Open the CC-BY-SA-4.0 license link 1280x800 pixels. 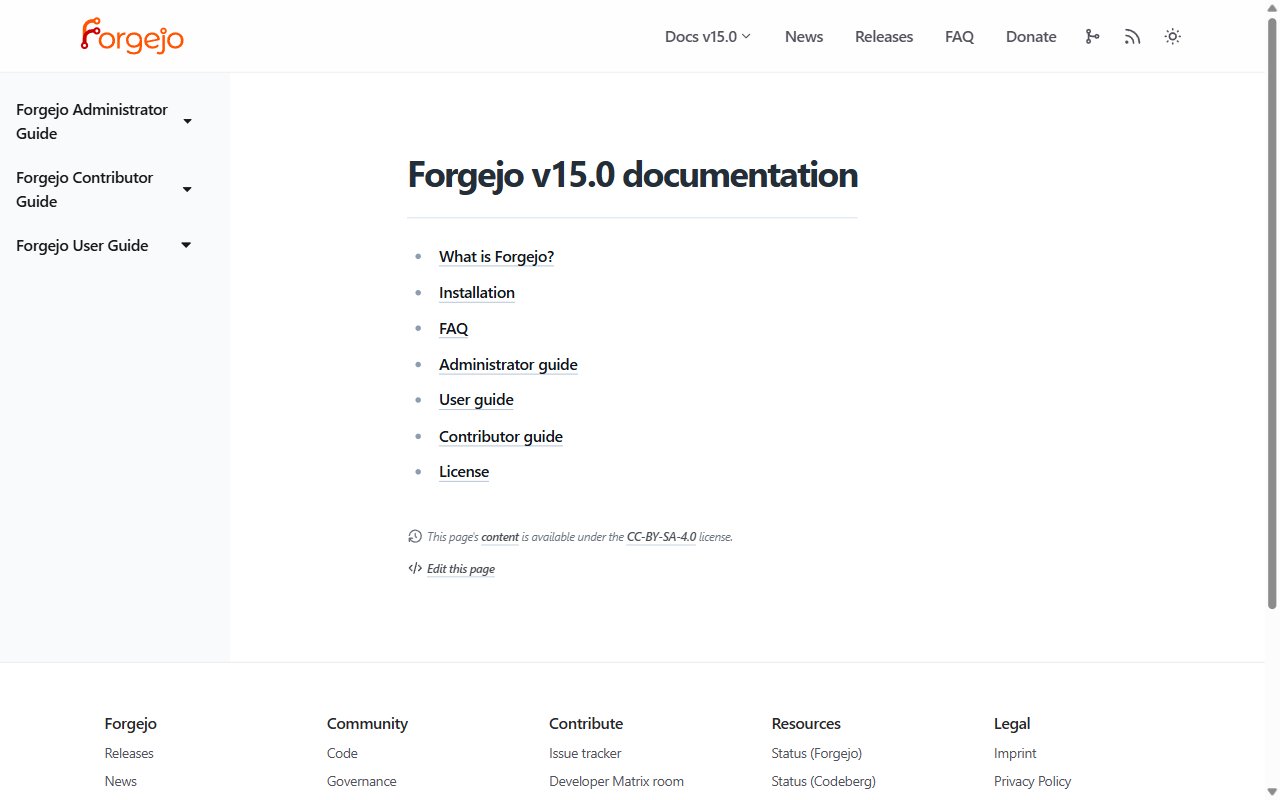pyautogui.click(x=661, y=537)
